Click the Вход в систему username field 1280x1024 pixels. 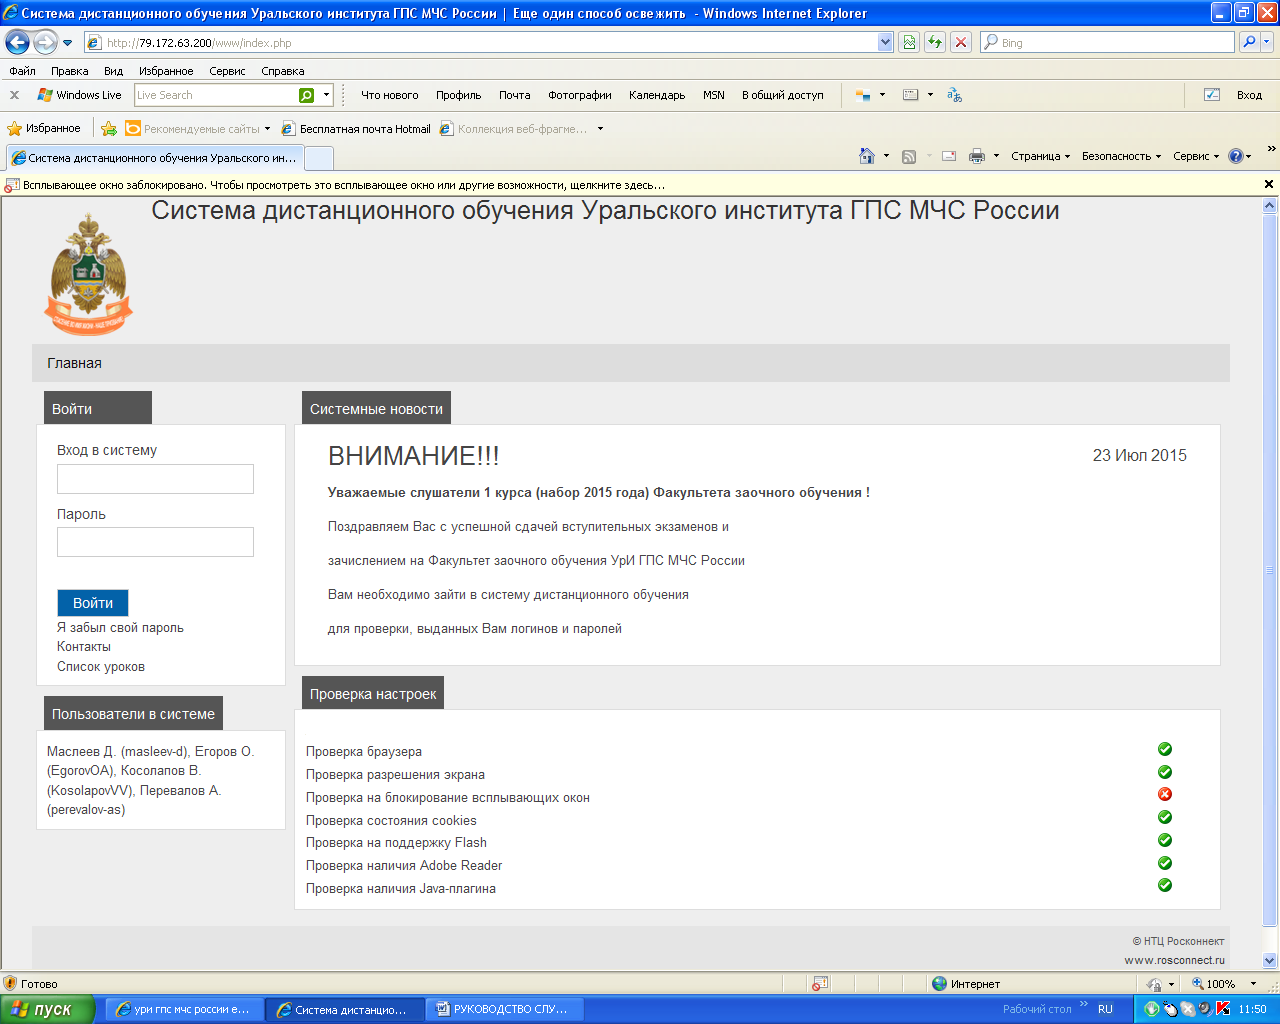tap(155, 479)
